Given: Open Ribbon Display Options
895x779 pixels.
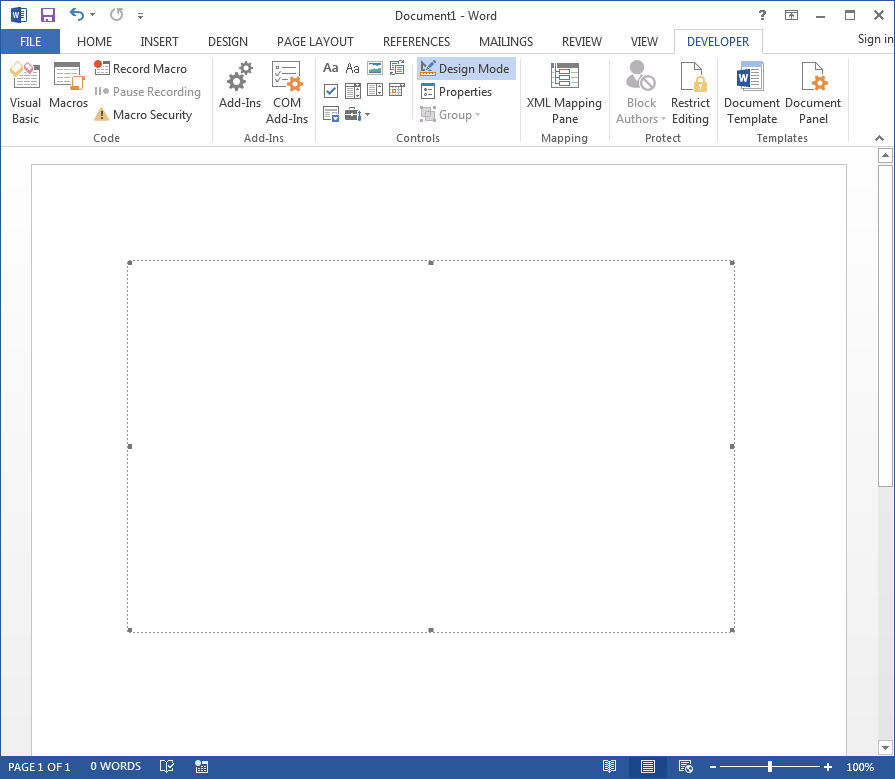Looking at the screenshot, I should pyautogui.click(x=791, y=15).
